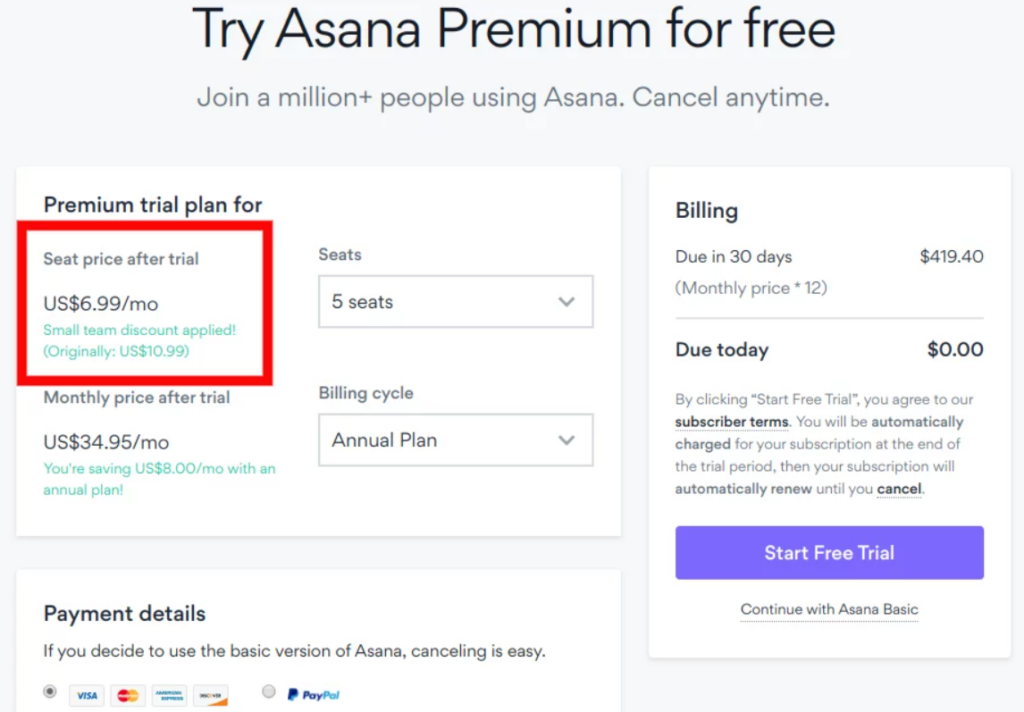Click the American Express card icon
The width and height of the screenshot is (1024, 712).
(169, 696)
